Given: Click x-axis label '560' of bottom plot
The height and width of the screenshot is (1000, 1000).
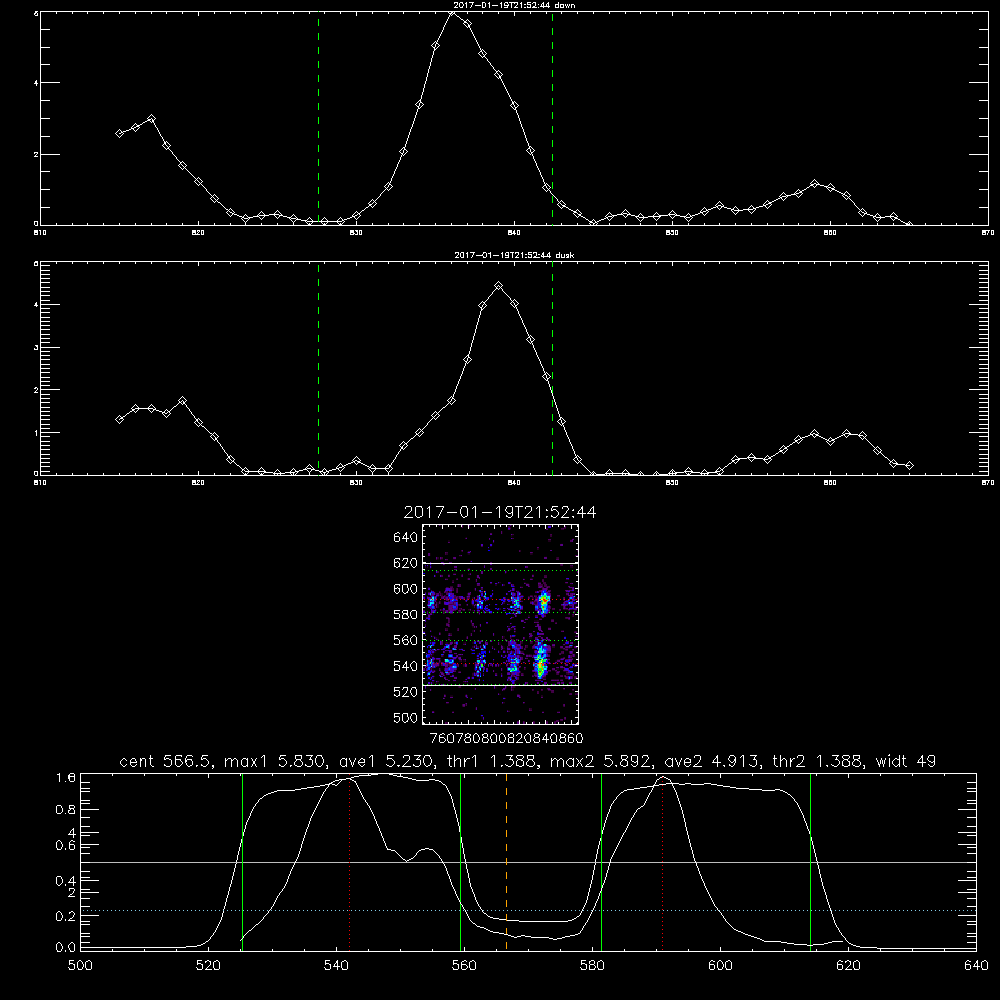Looking at the screenshot, I should tap(464, 966).
